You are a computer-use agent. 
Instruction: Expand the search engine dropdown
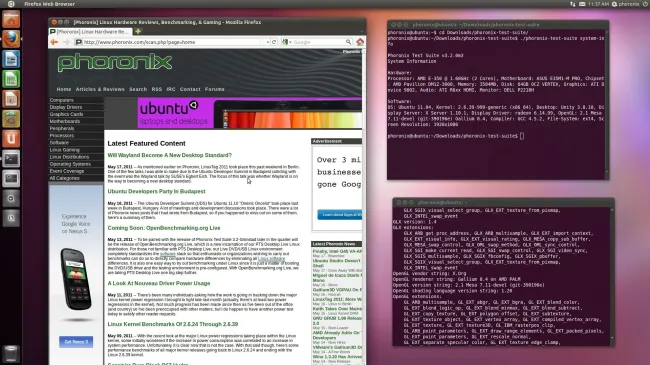[286, 42]
